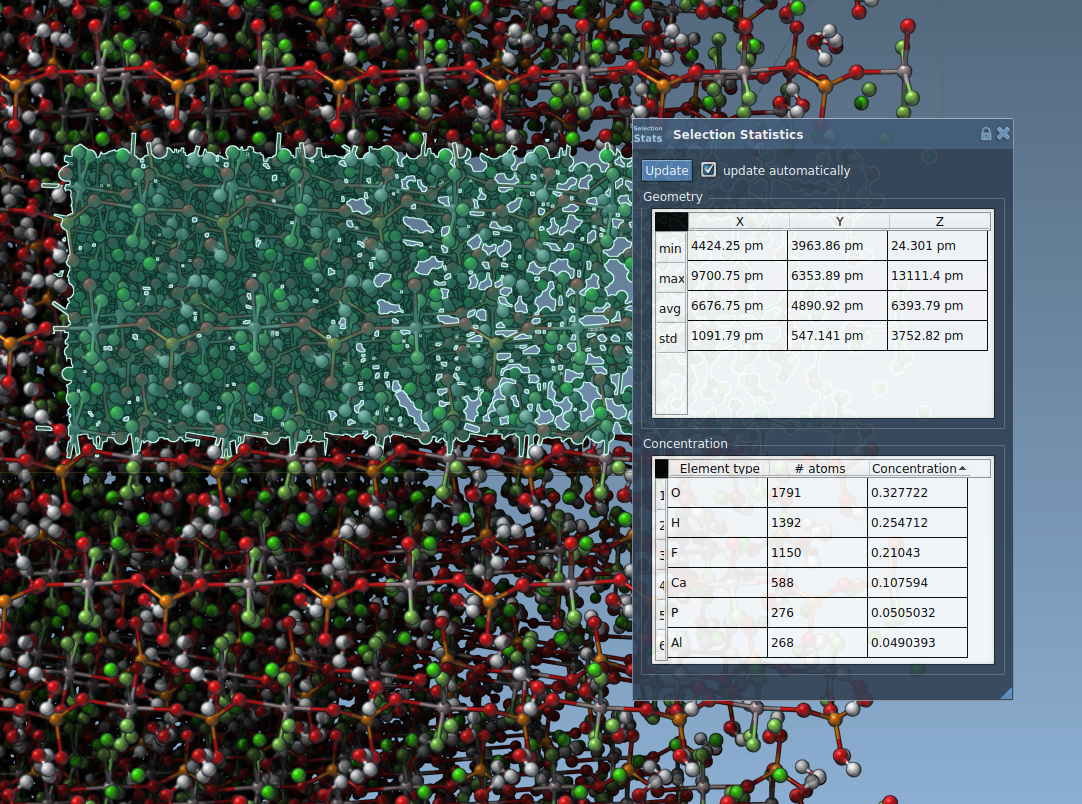Click the Geometry table corner select-all box
The image size is (1082, 804).
click(670, 221)
